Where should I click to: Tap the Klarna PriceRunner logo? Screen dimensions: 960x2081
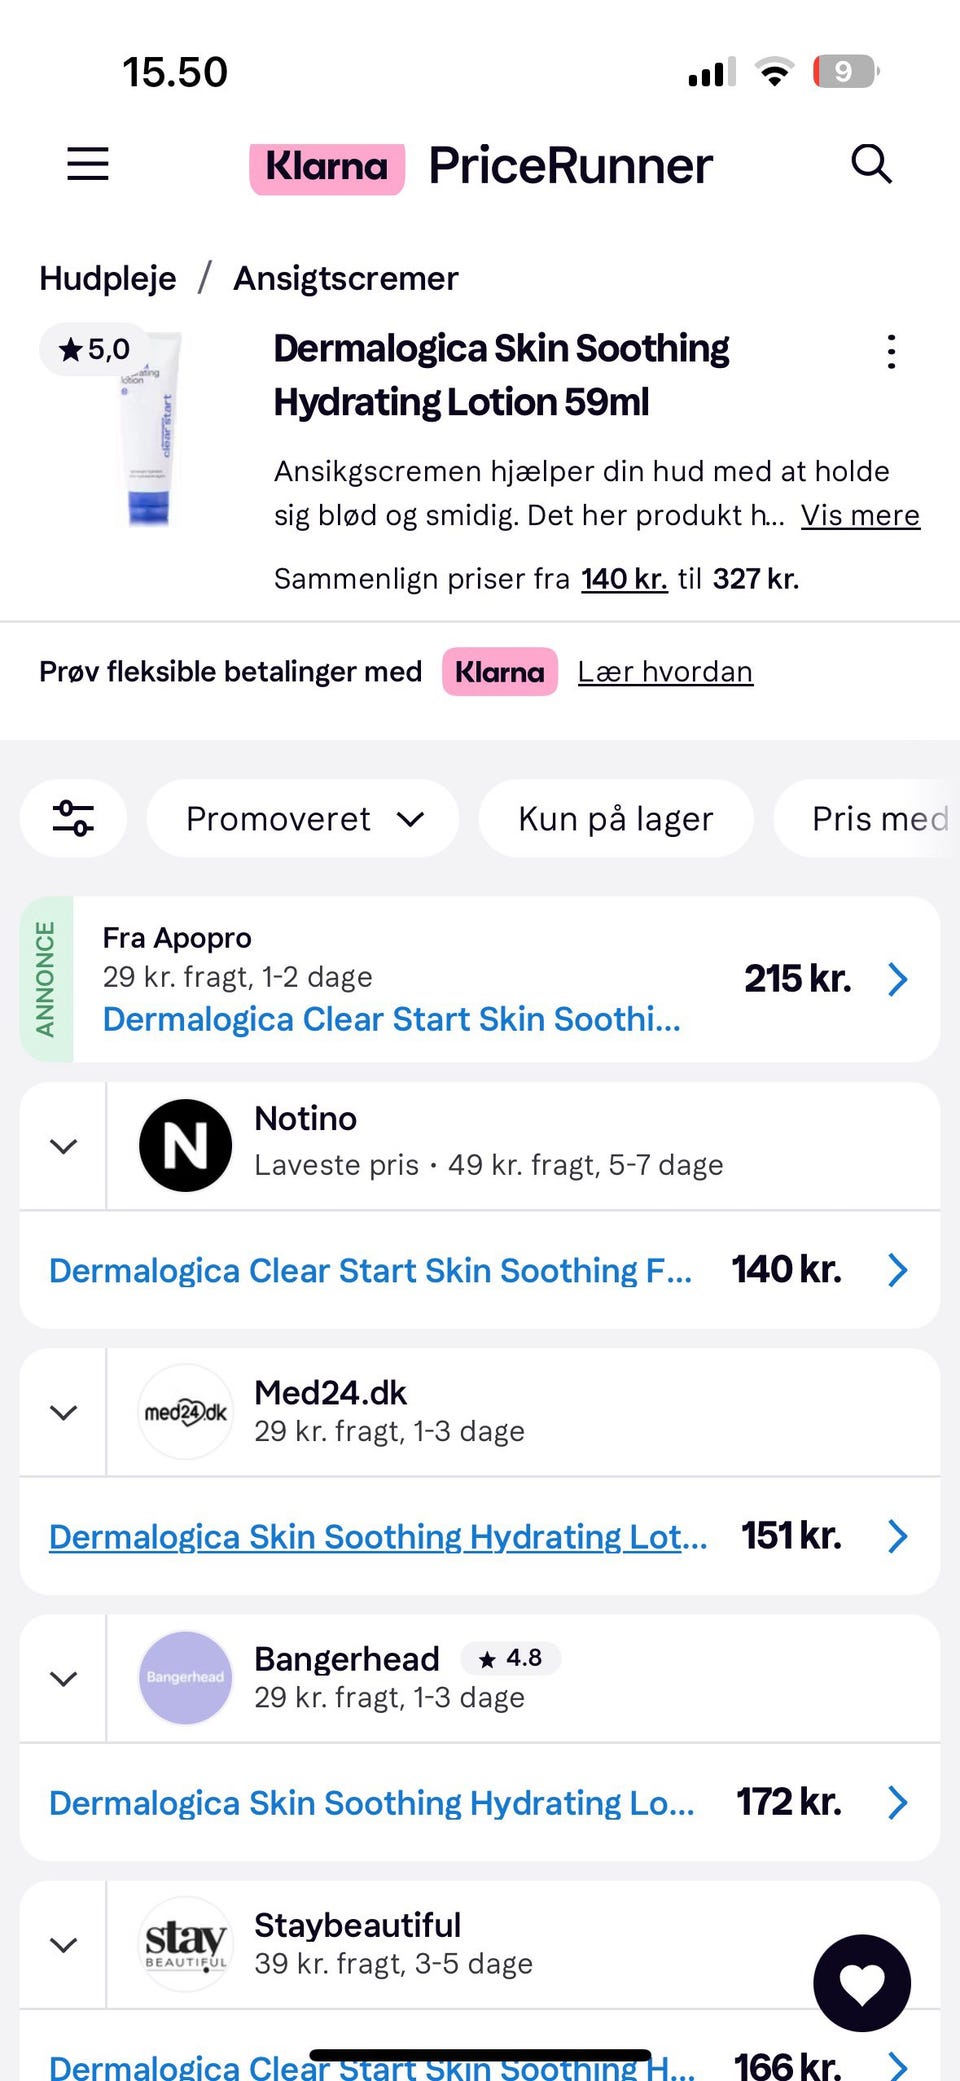(481, 166)
